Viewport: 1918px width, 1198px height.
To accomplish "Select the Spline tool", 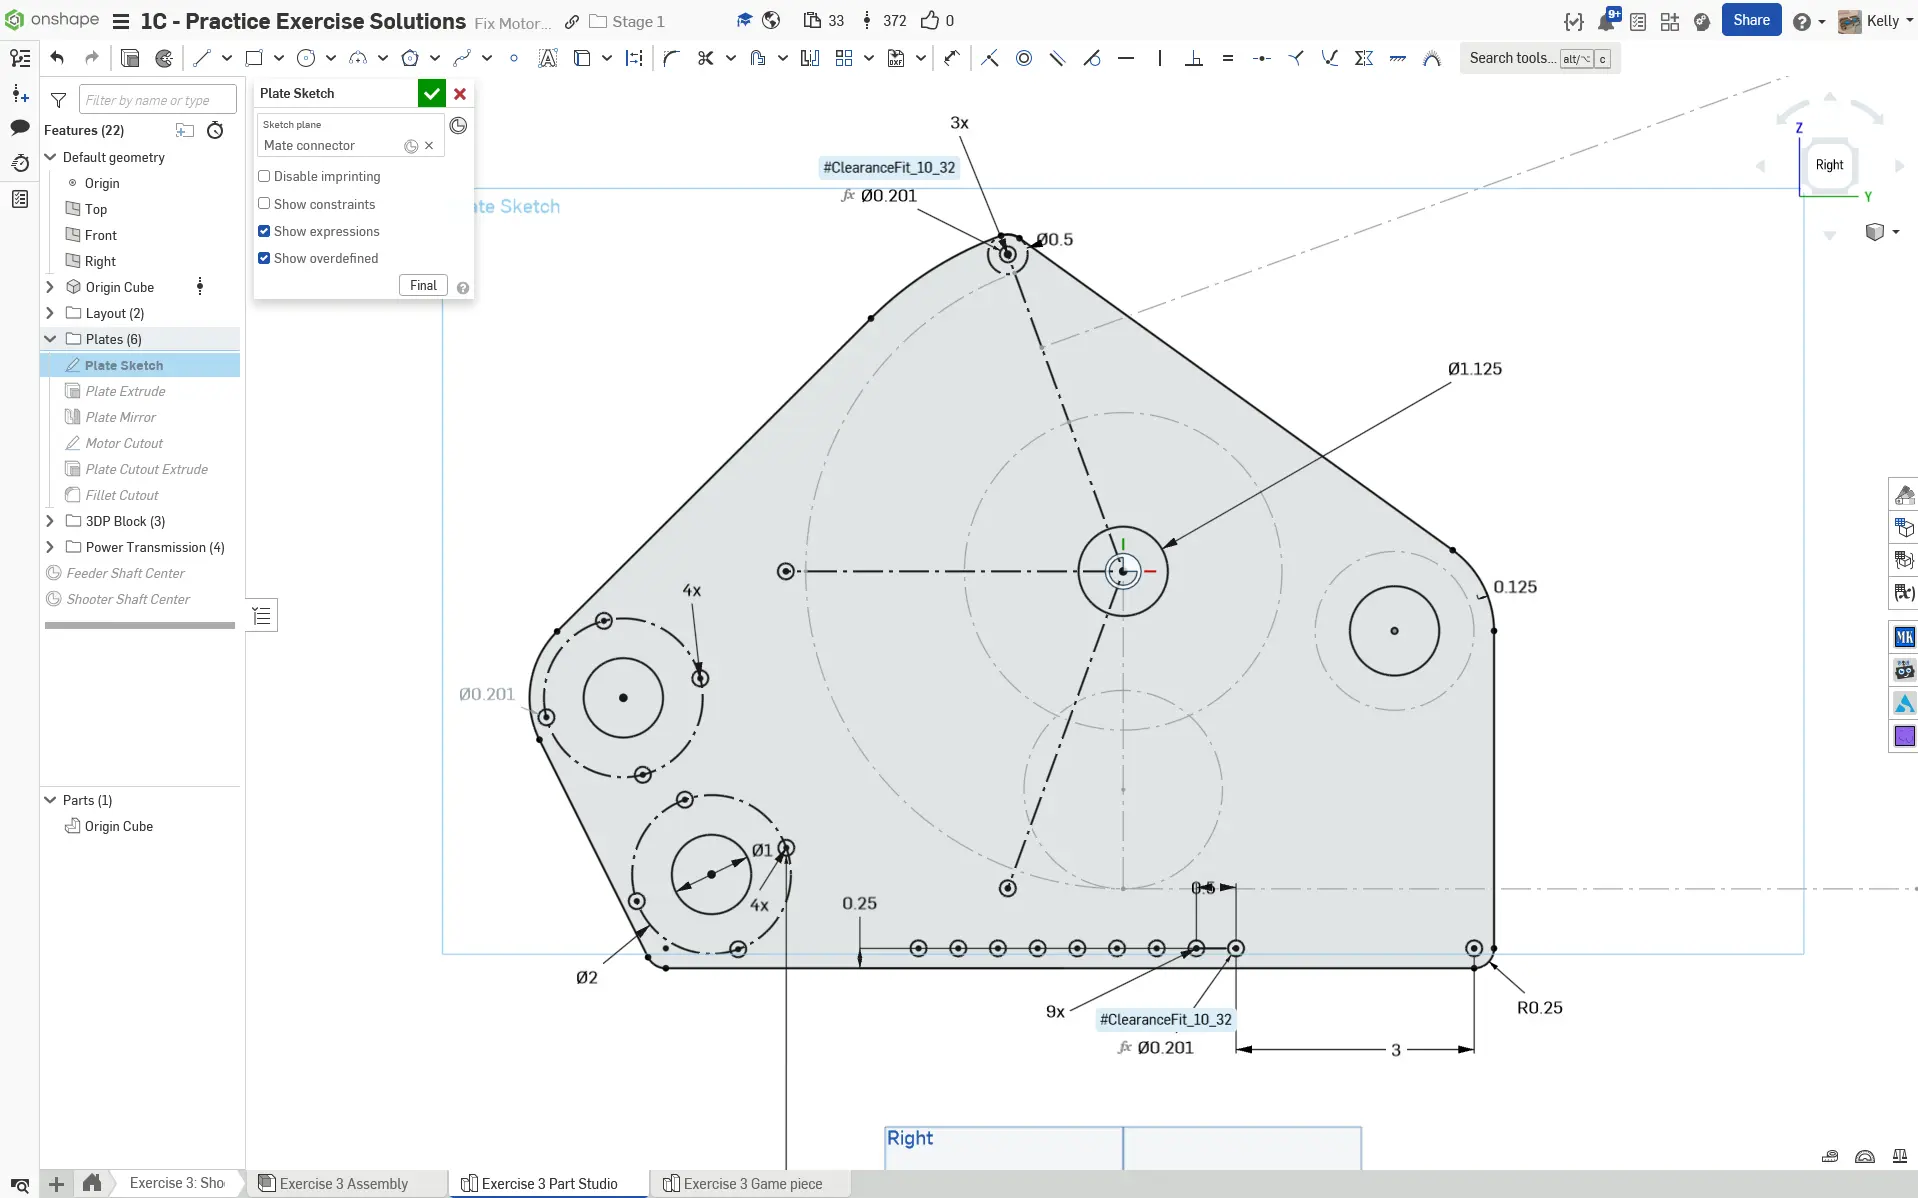I will click(461, 58).
